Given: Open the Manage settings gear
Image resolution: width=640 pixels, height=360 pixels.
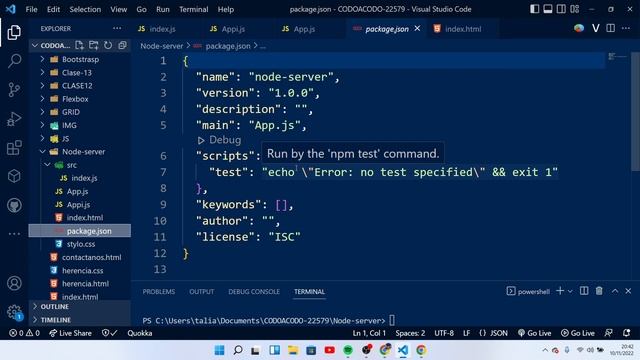Looking at the screenshot, I should click(x=14, y=312).
